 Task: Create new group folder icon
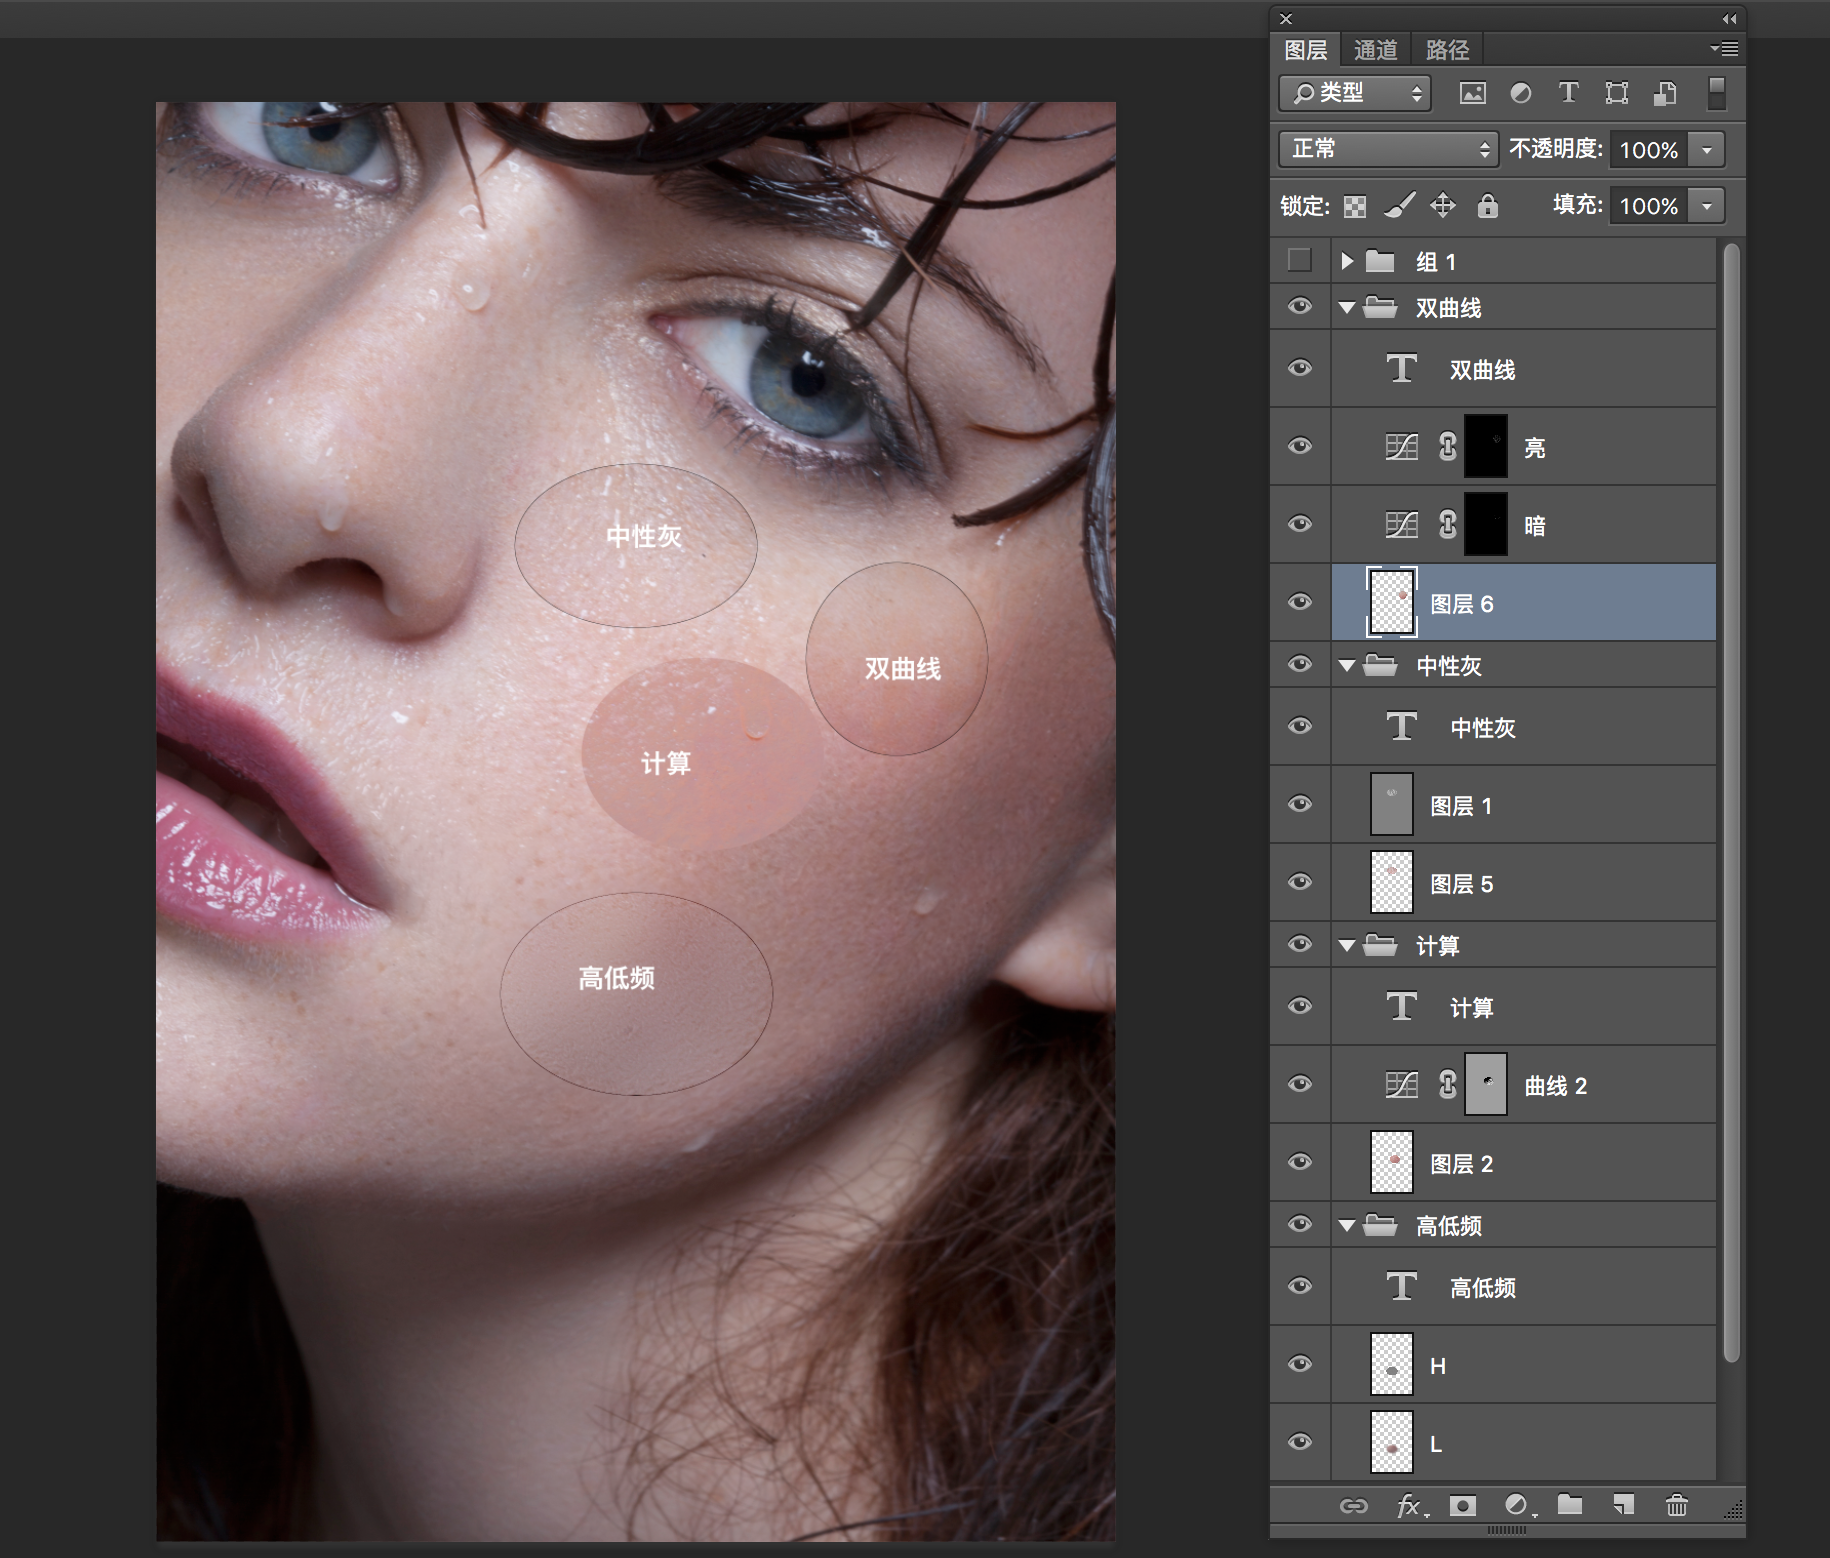1570,1504
